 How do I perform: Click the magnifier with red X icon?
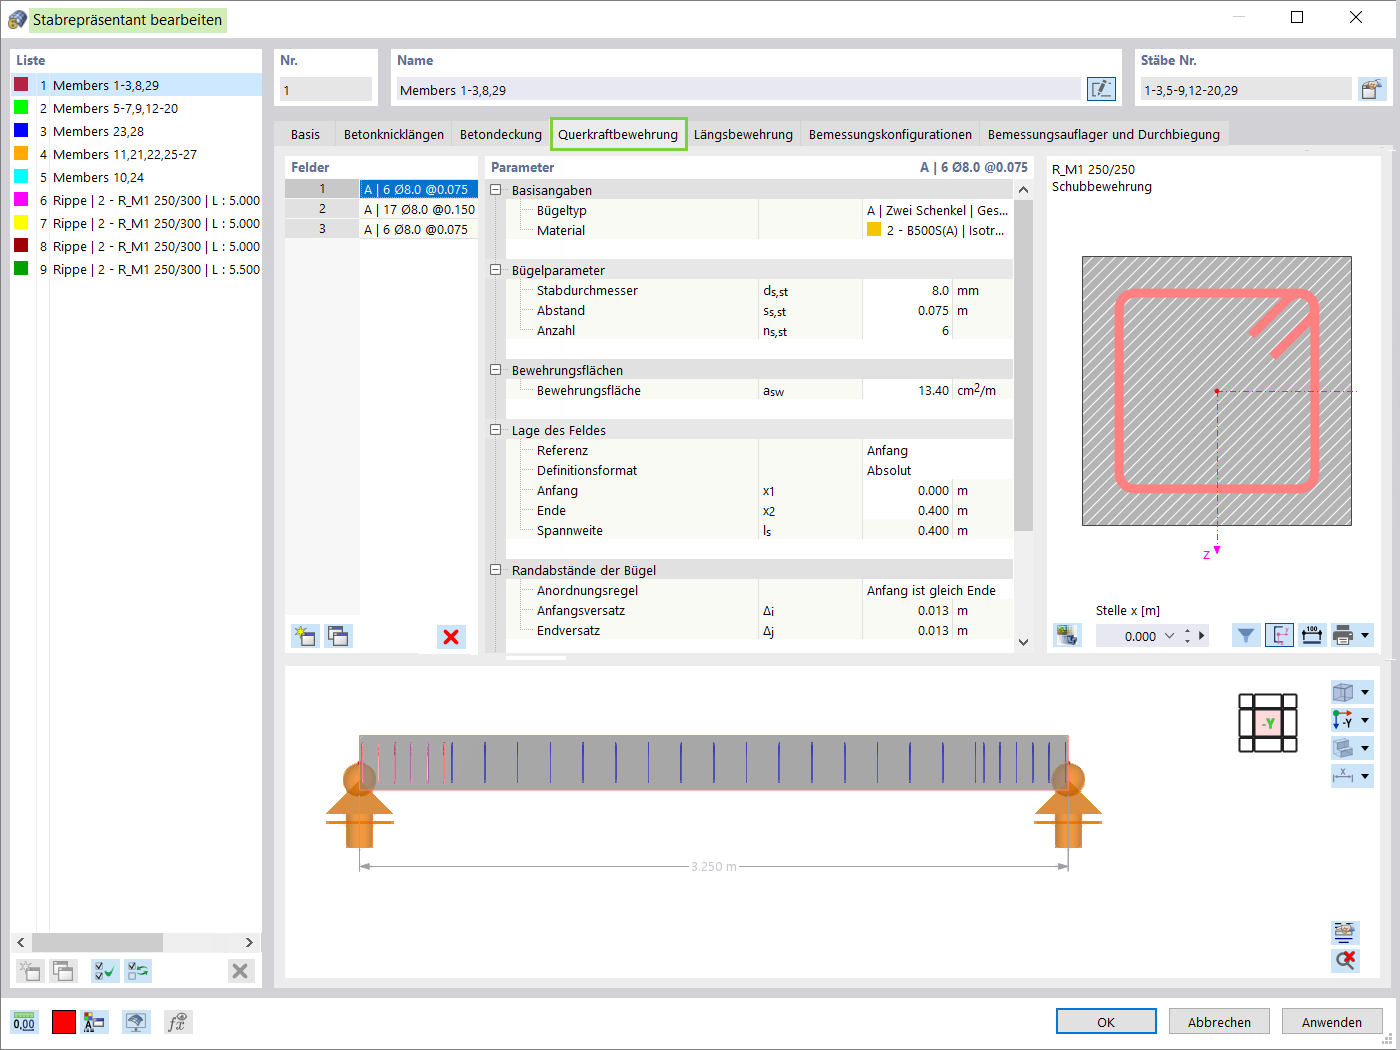click(x=1345, y=960)
